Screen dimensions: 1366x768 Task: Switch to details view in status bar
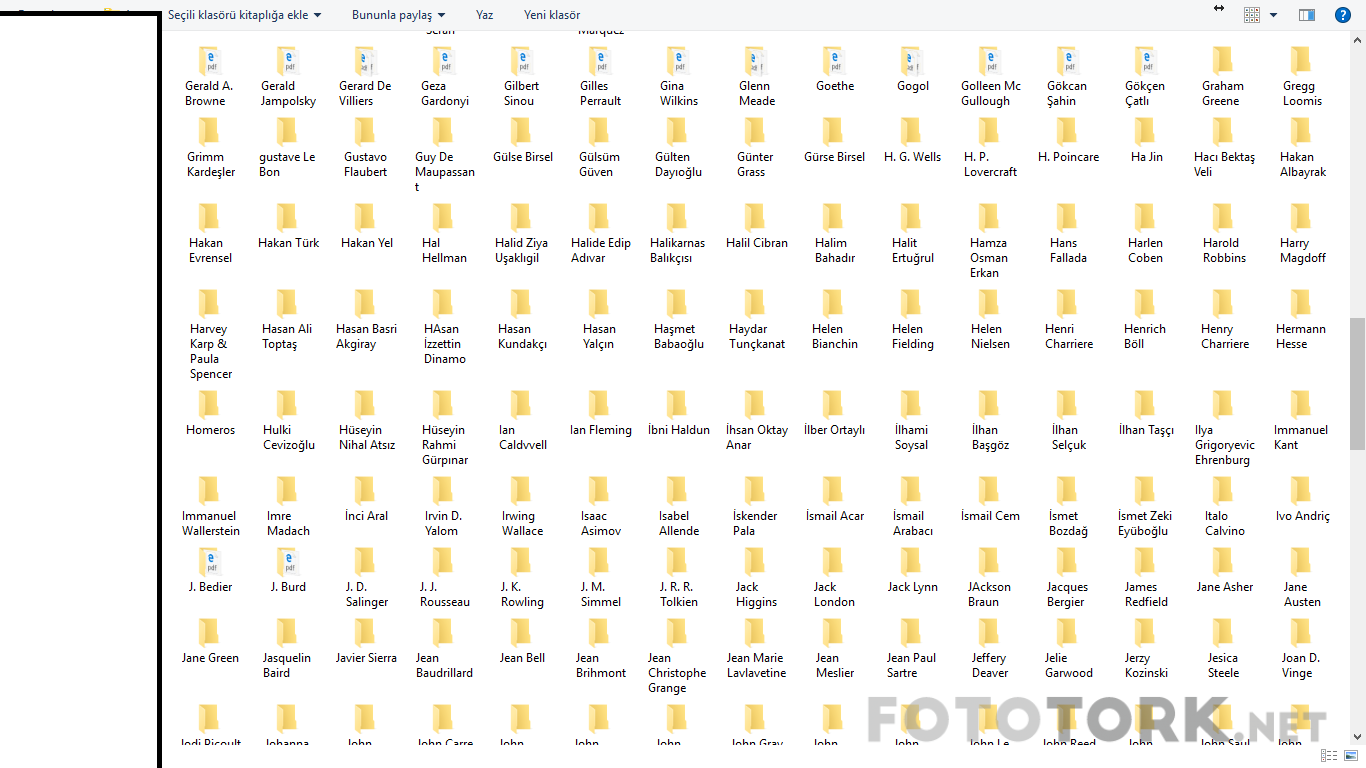[x=1330, y=756]
